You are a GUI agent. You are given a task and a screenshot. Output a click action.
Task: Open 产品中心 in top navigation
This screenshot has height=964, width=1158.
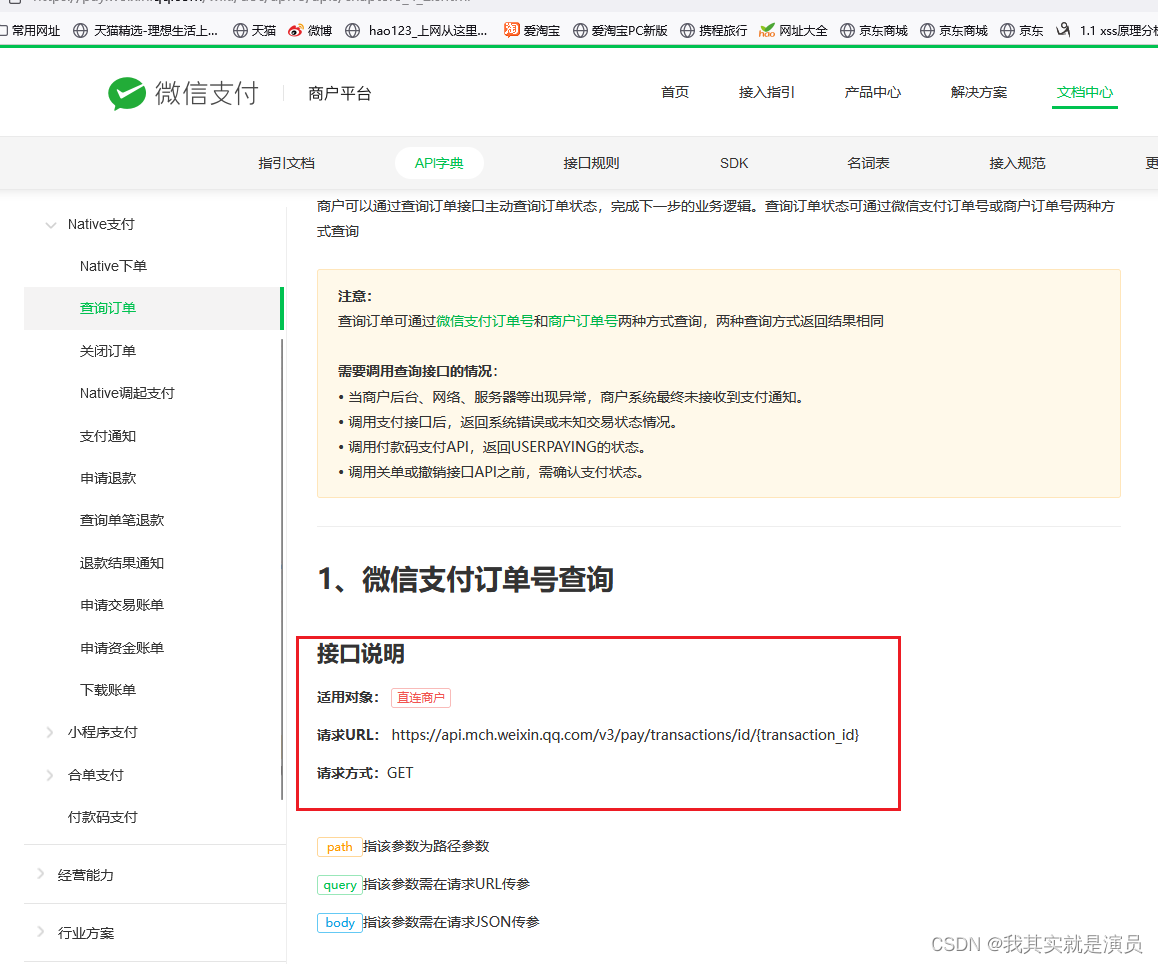tap(873, 92)
